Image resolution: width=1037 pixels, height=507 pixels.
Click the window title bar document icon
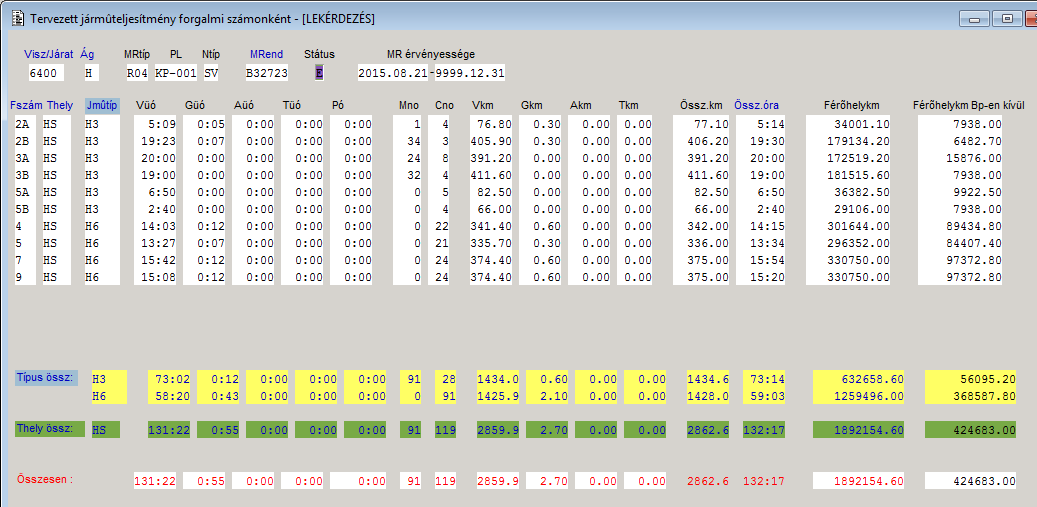tap(17, 19)
